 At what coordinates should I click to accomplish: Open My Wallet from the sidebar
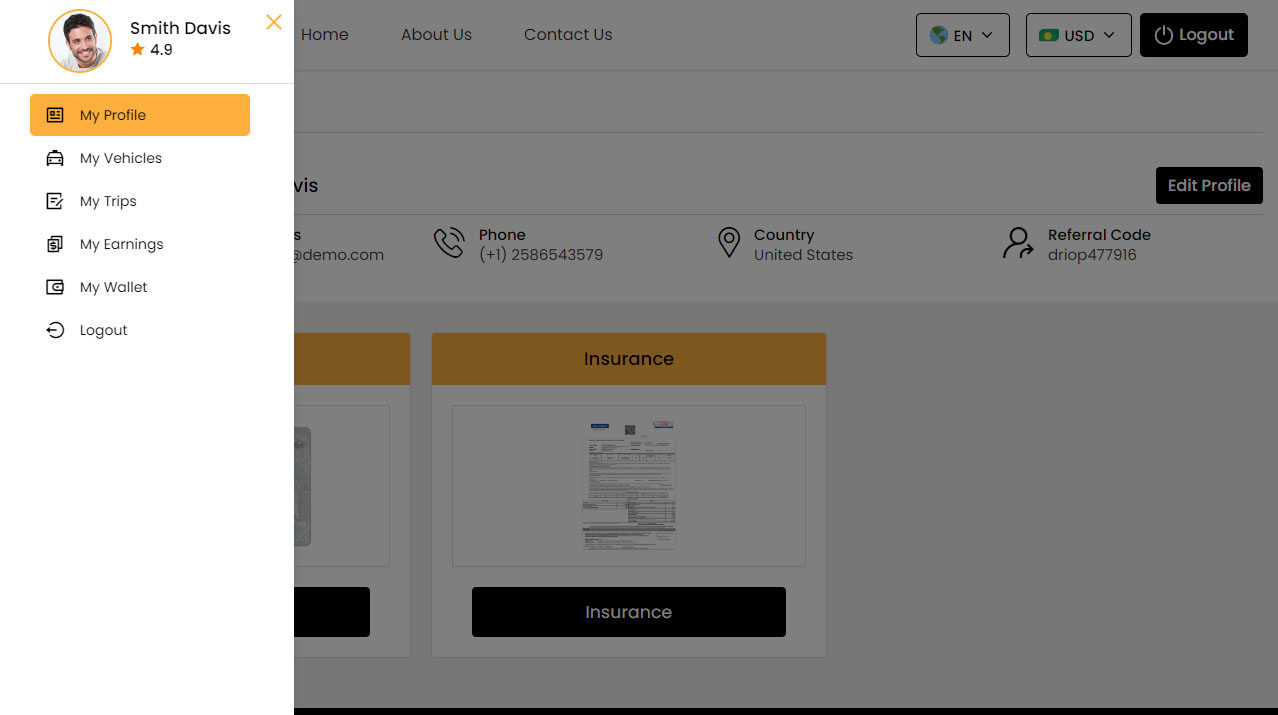coord(112,287)
